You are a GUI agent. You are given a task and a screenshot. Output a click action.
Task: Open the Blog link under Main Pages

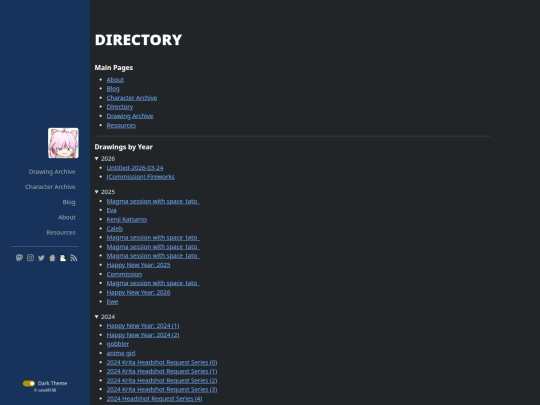click(113, 89)
